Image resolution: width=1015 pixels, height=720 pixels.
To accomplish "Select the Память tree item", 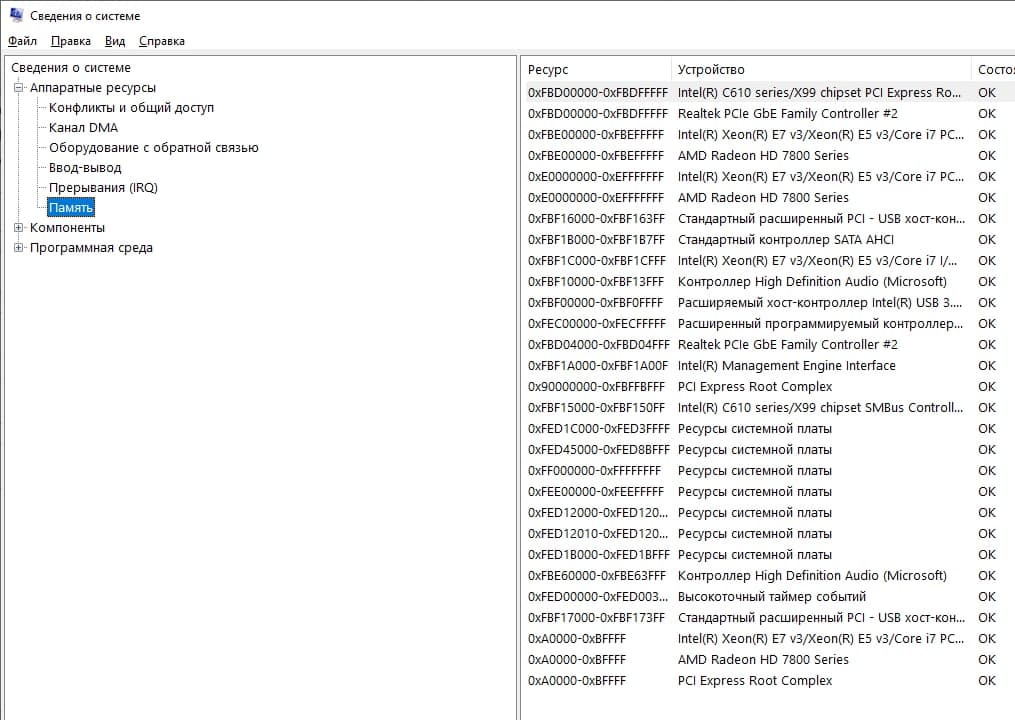I will point(71,208).
